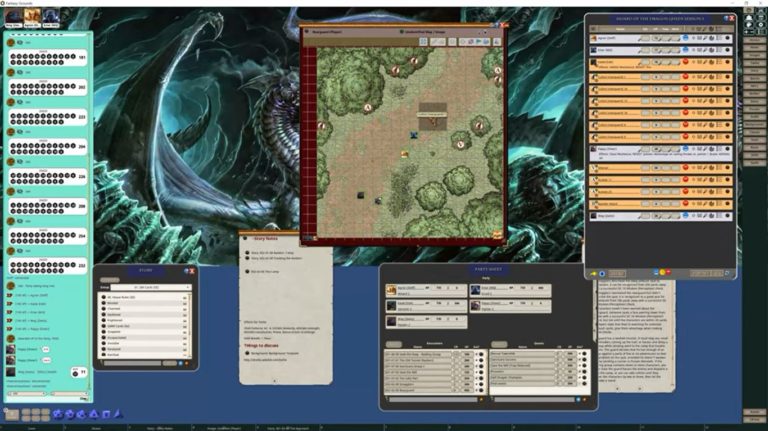Screen dimensions: 768x431
Task: Click the last icon in map toolbar
Action: click(497, 42)
